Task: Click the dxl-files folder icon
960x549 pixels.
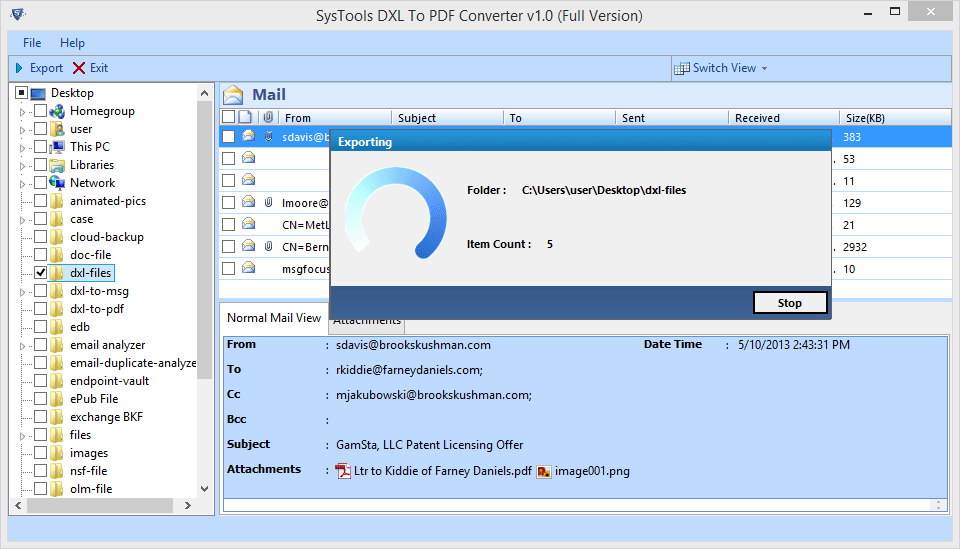Action: 56,273
